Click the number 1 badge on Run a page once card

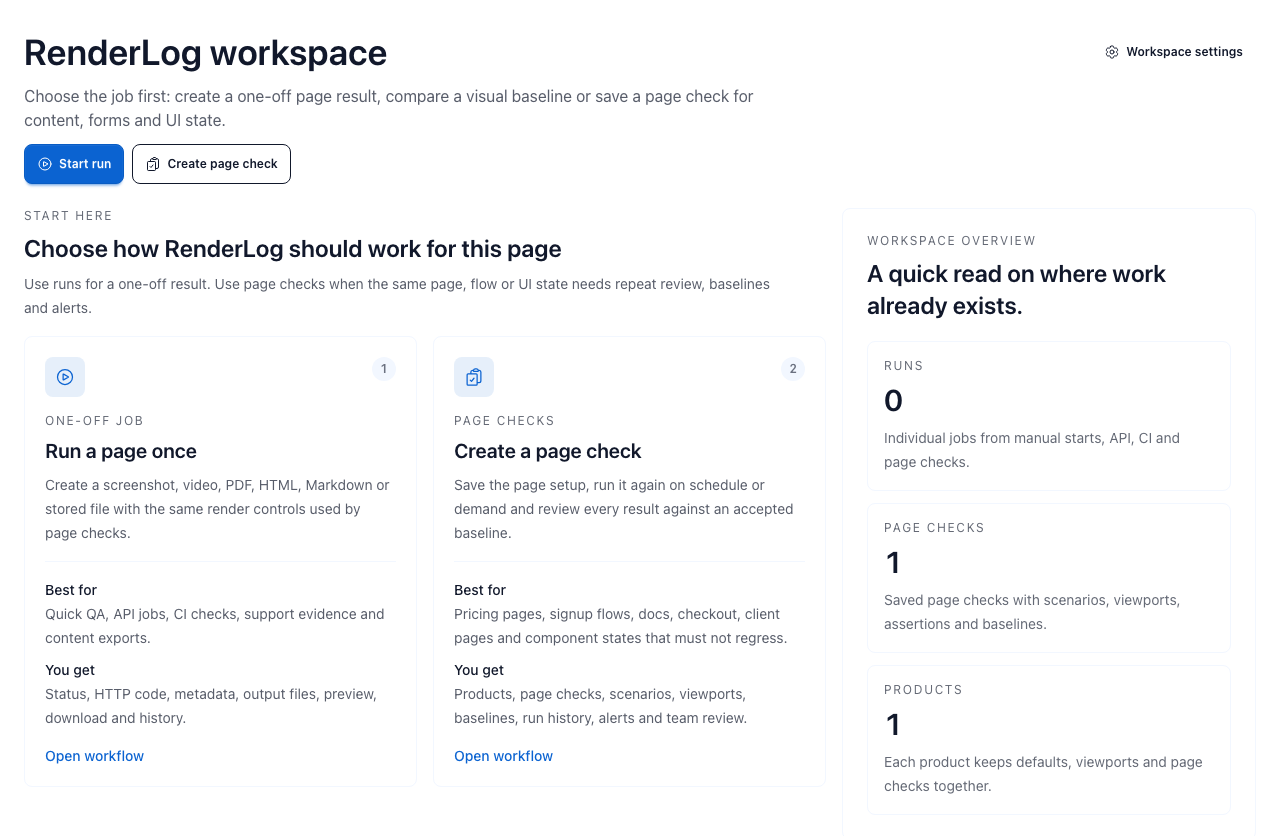click(x=384, y=369)
